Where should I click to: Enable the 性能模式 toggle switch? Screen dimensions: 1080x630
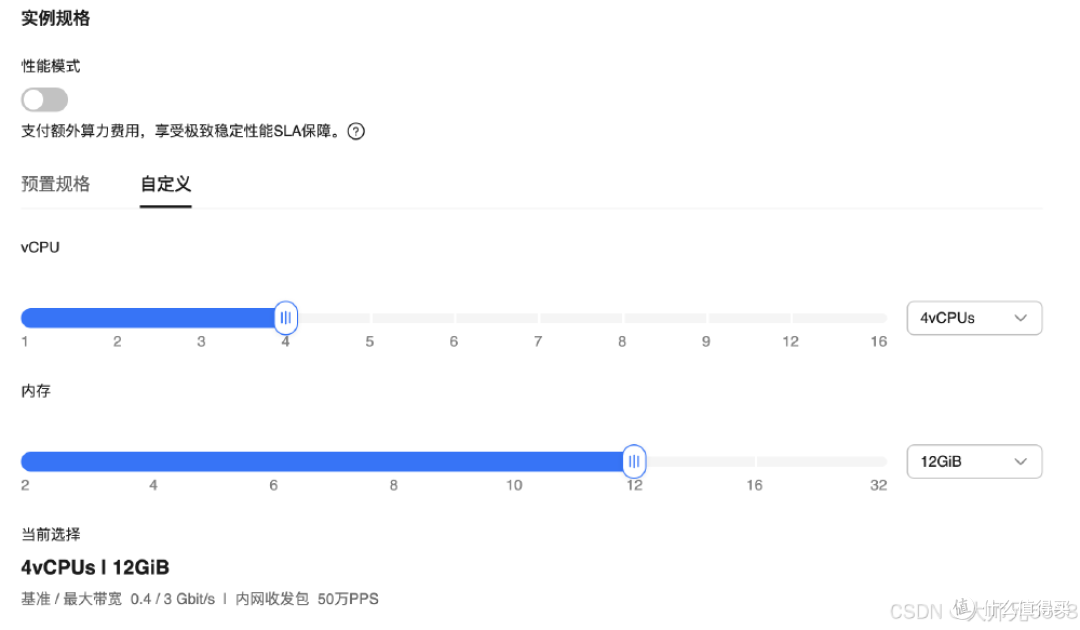coord(44,99)
